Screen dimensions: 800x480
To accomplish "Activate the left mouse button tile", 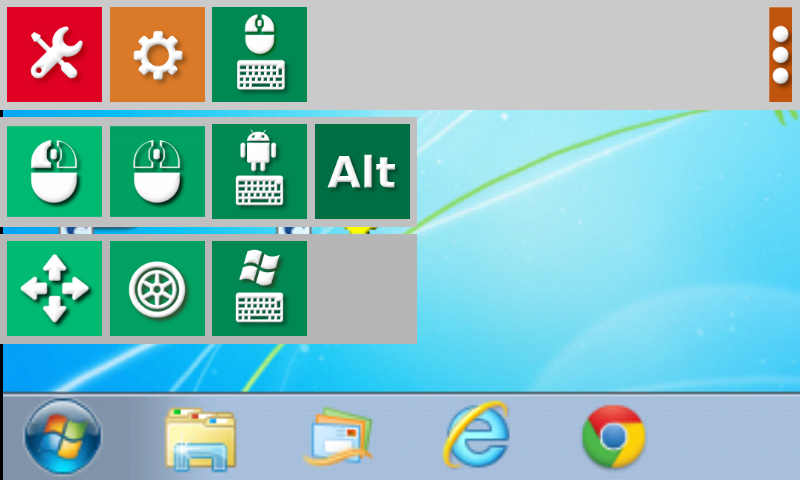I will tap(54, 171).
